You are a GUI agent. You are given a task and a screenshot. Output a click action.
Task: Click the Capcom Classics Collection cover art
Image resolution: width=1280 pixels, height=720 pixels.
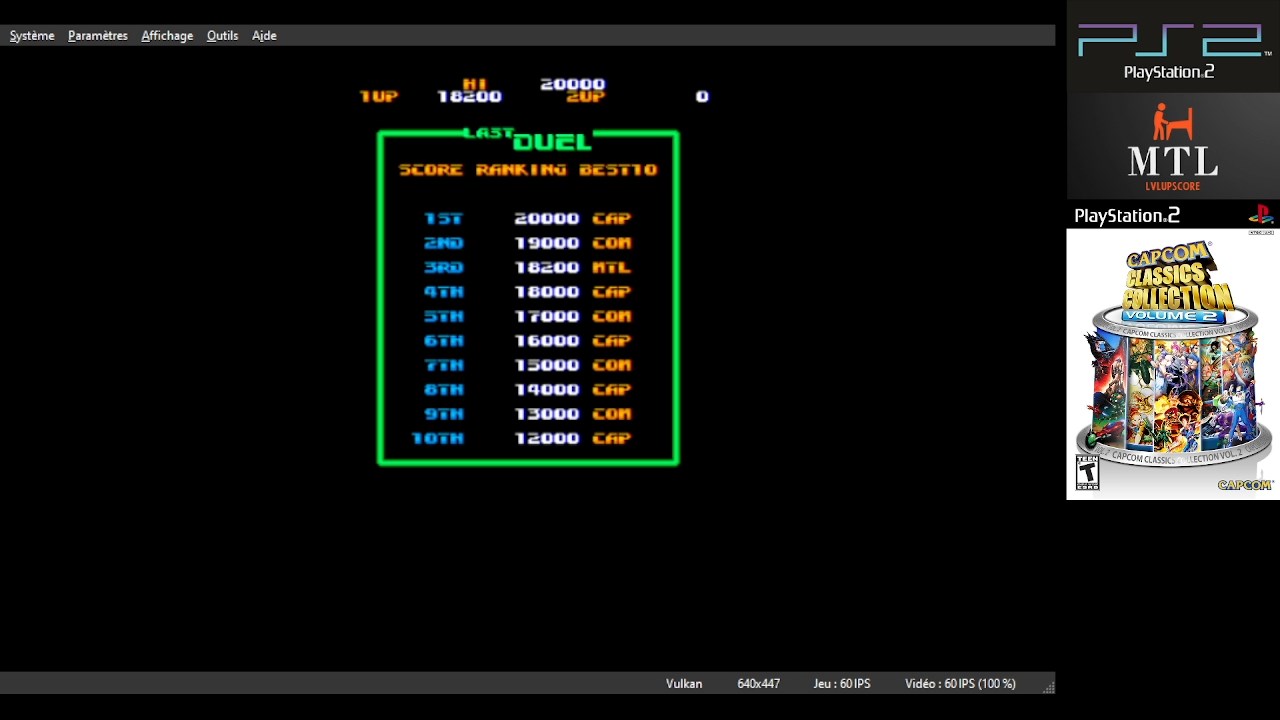[1172, 365]
